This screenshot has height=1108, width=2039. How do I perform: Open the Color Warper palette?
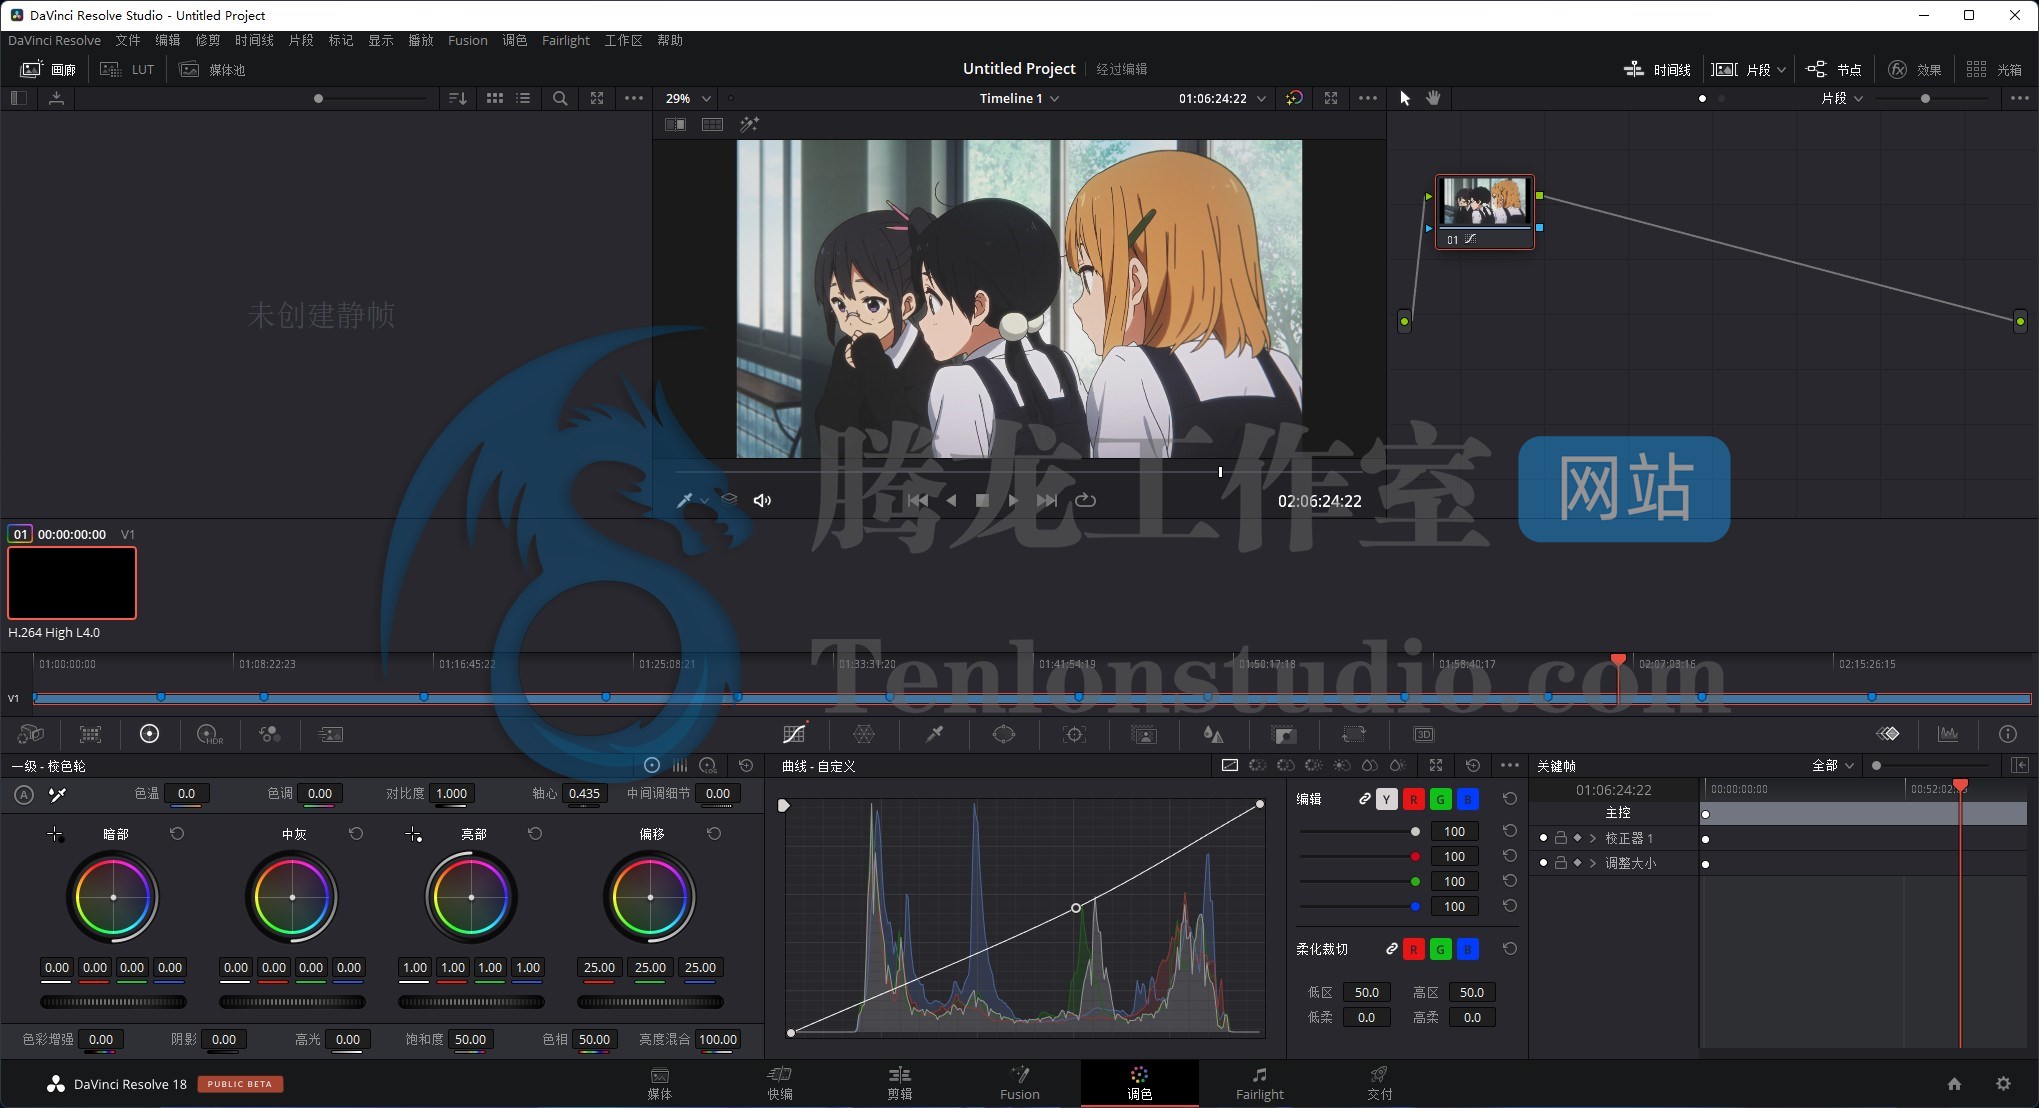point(864,734)
